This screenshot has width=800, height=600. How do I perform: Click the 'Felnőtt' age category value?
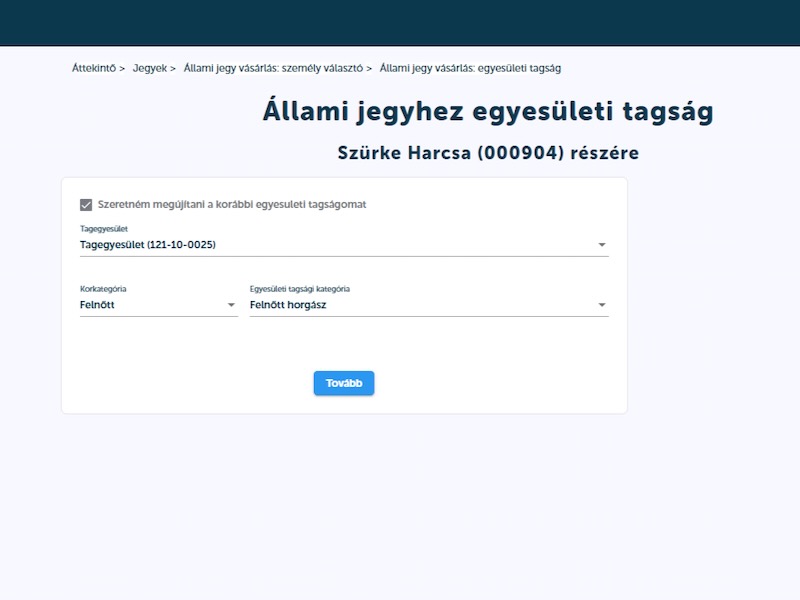98,305
